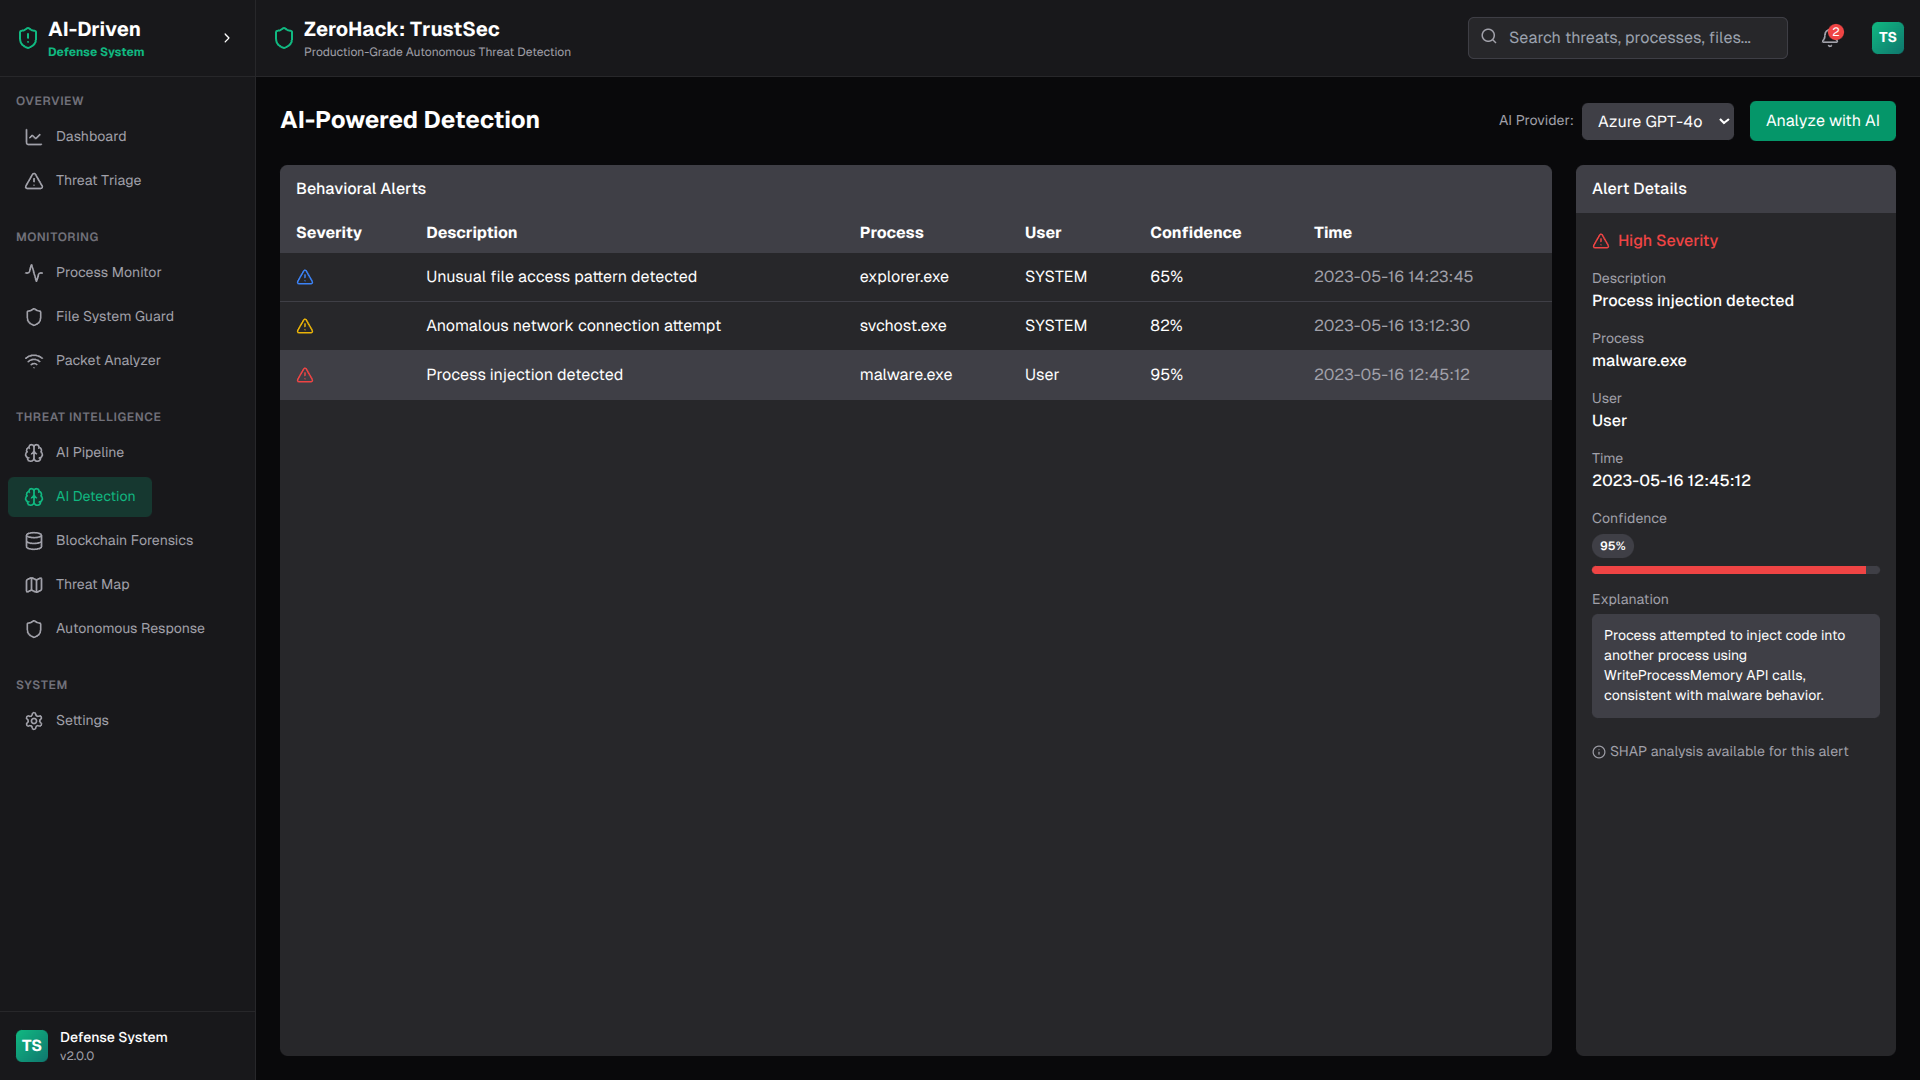Navigate to Autonomous Response
The width and height of the screenshot is (1920, 1080).
click(130, 629)
